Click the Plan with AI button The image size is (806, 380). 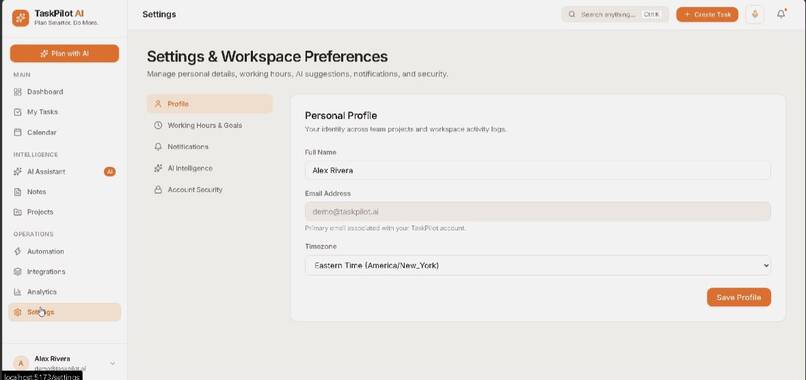pos(64,53)
